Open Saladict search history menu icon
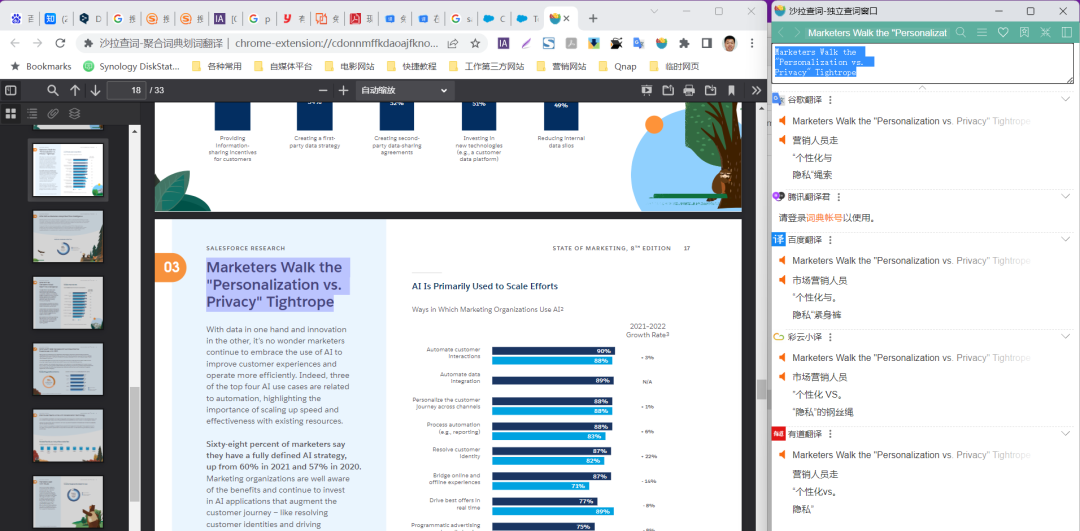1080x531 pixels. point(982,32)
